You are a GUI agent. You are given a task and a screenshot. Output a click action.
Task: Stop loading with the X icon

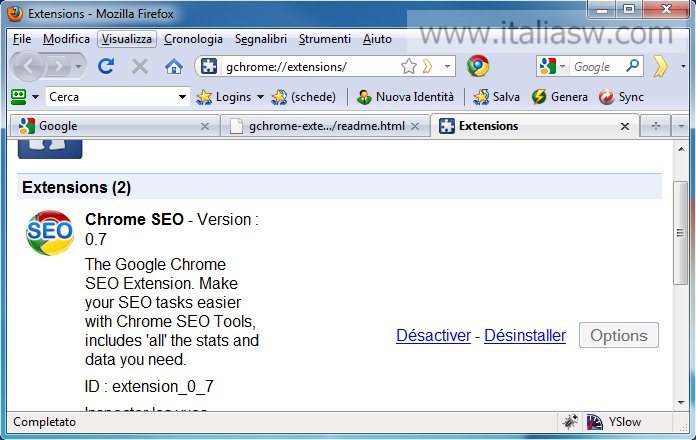(x=140, y=67)
